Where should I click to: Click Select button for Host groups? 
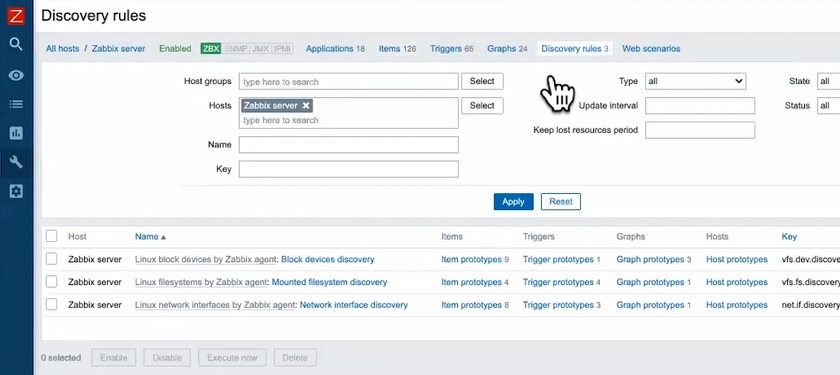point(482,81)
